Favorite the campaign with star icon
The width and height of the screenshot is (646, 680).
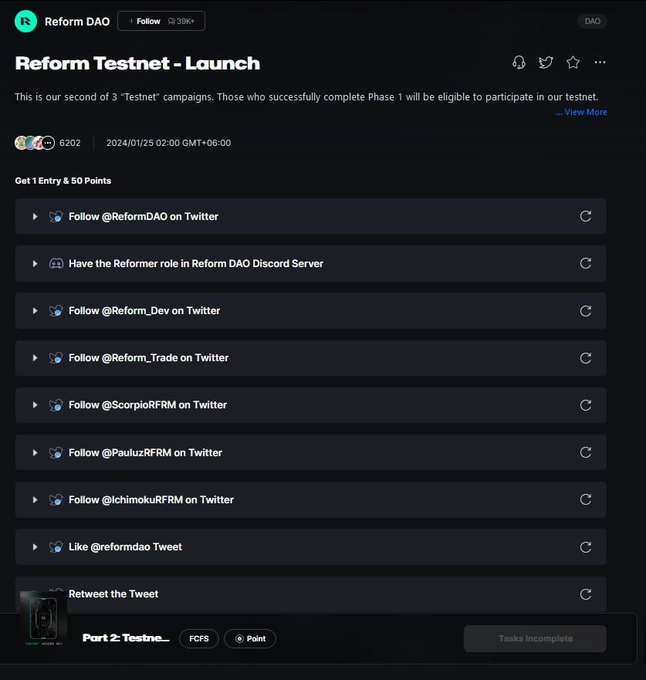point(573,62)
